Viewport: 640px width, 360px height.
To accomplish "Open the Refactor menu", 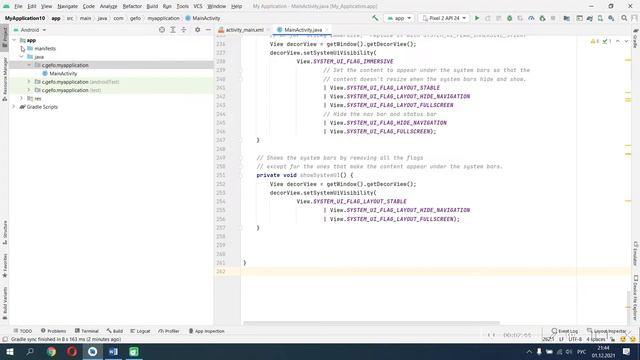I will pyautogui.click(x=132, y=6).
